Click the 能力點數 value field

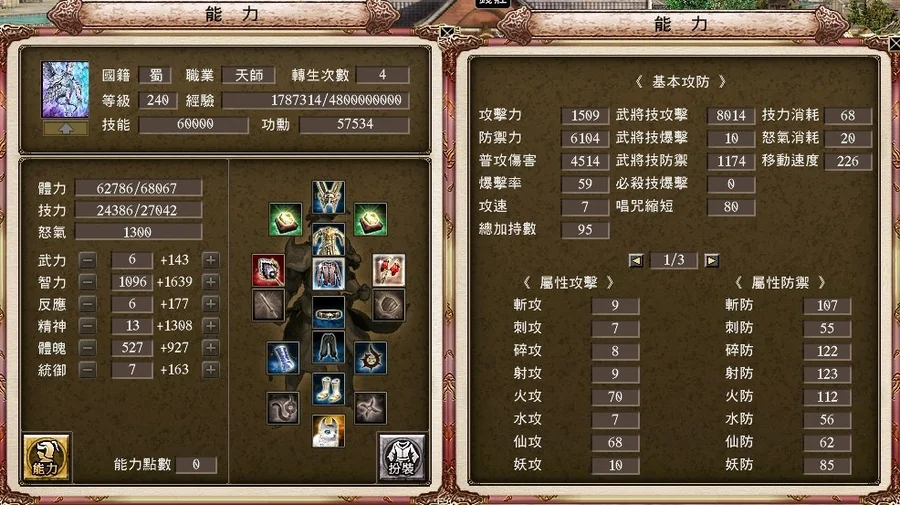coord(196,464)
